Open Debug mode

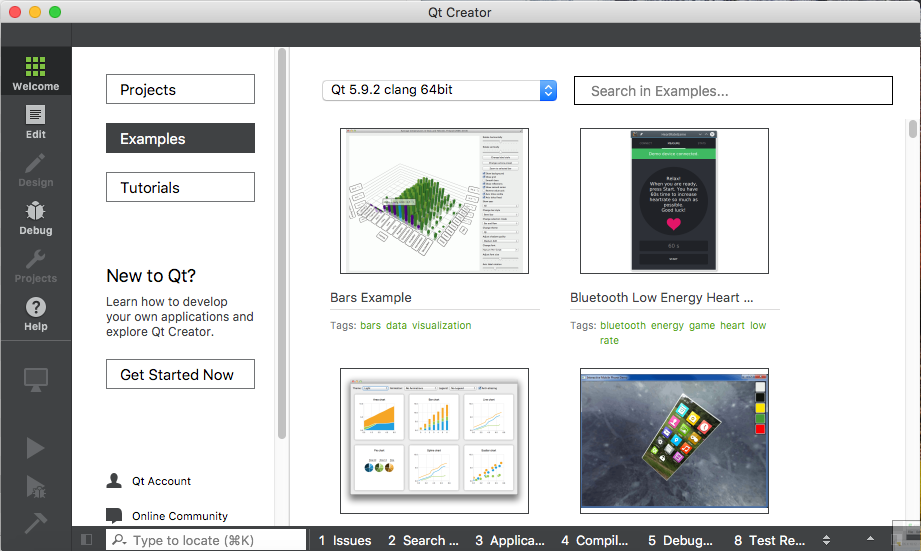(x=35, y=217)
